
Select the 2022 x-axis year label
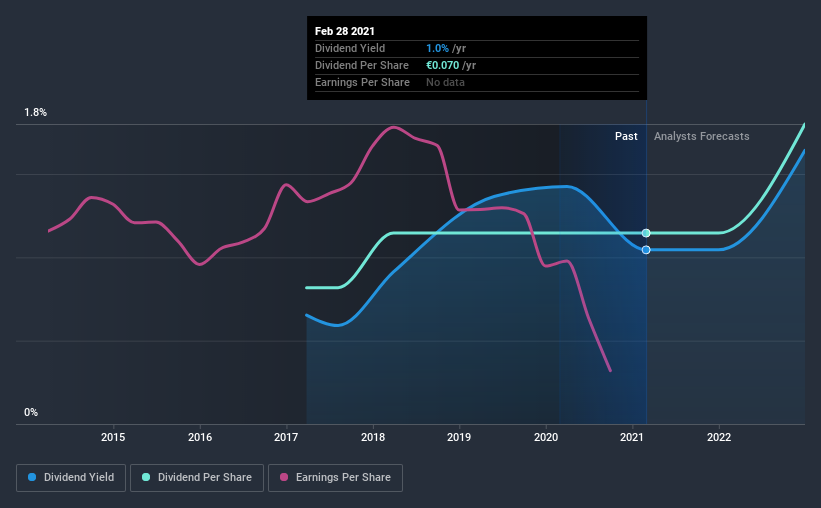[x=719, y=437]
